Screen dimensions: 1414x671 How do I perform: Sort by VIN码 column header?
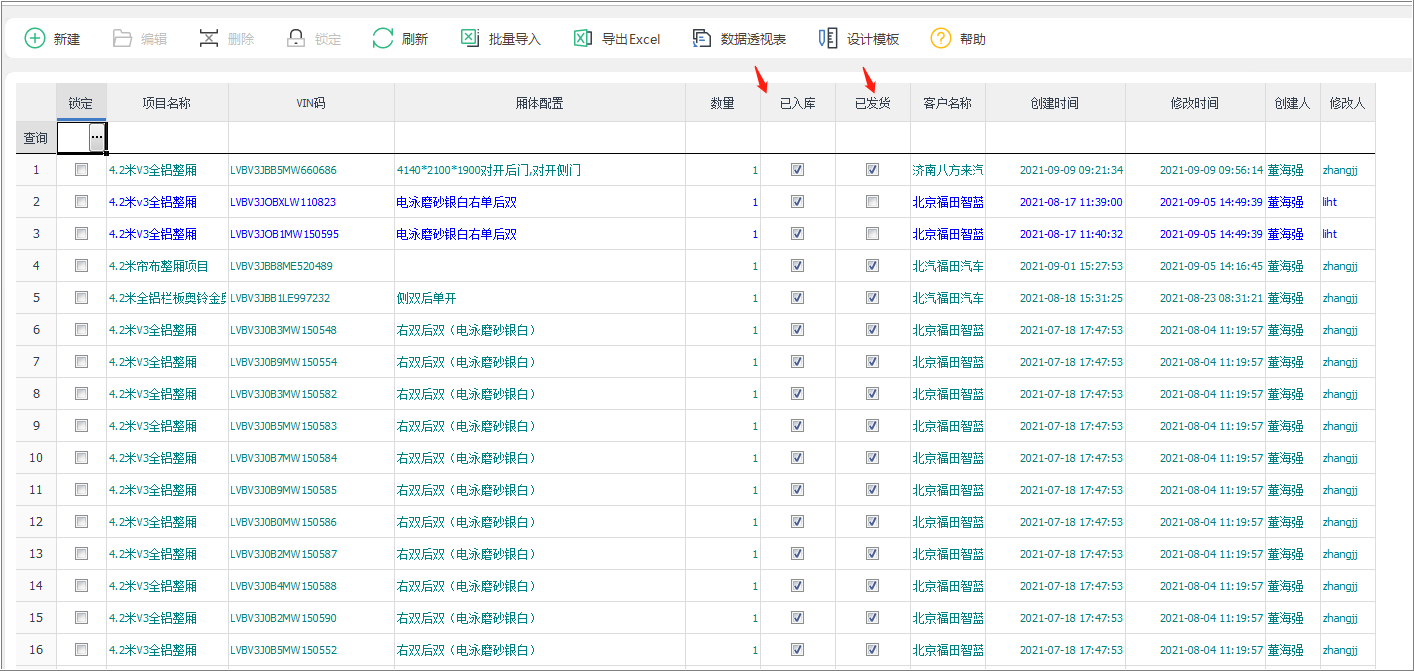311,103
